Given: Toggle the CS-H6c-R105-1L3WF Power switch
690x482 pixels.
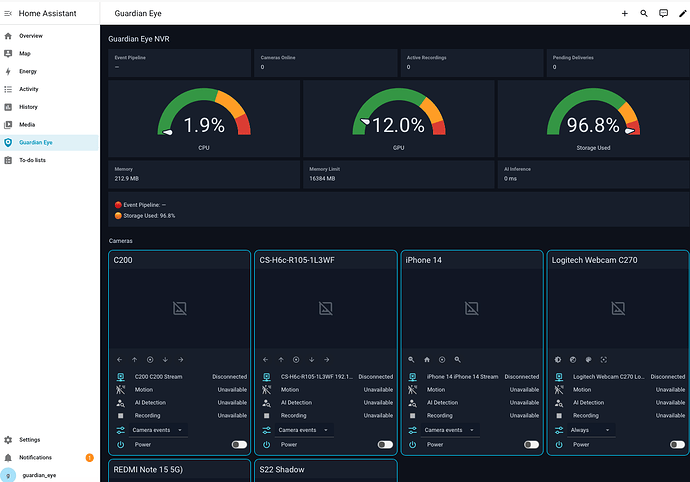Looking at the screenshot, I should point(385,445).
